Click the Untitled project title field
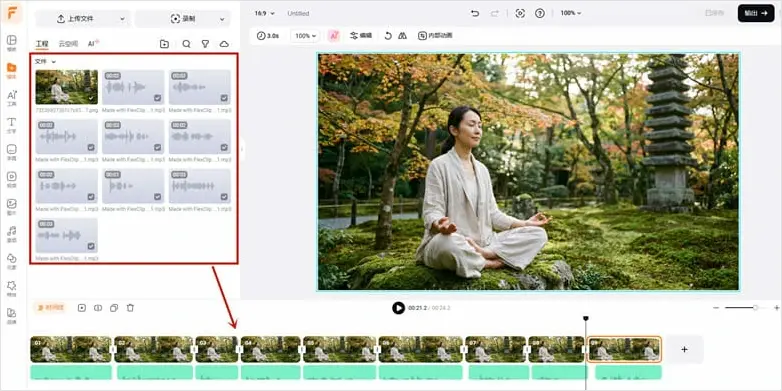 (x=298, y=13)
